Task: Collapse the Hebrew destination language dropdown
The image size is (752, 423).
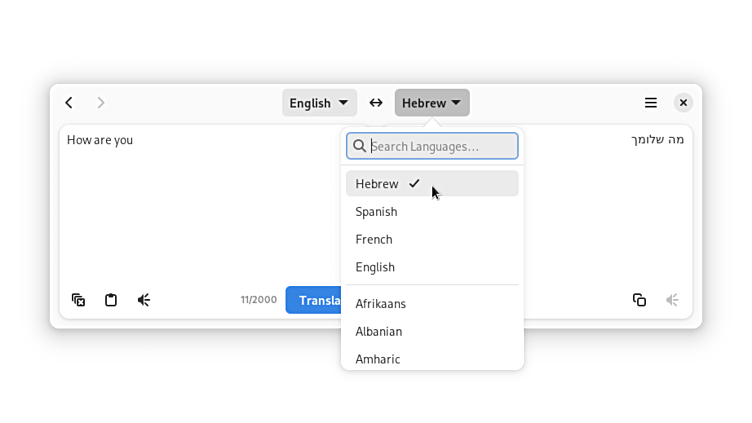Action: coord(432,103)
